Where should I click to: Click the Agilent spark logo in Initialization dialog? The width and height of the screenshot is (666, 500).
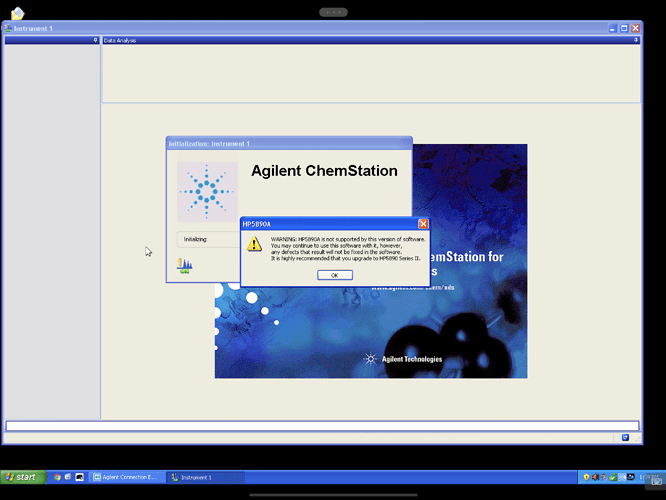pyautogui.click(x=207, y=192)
